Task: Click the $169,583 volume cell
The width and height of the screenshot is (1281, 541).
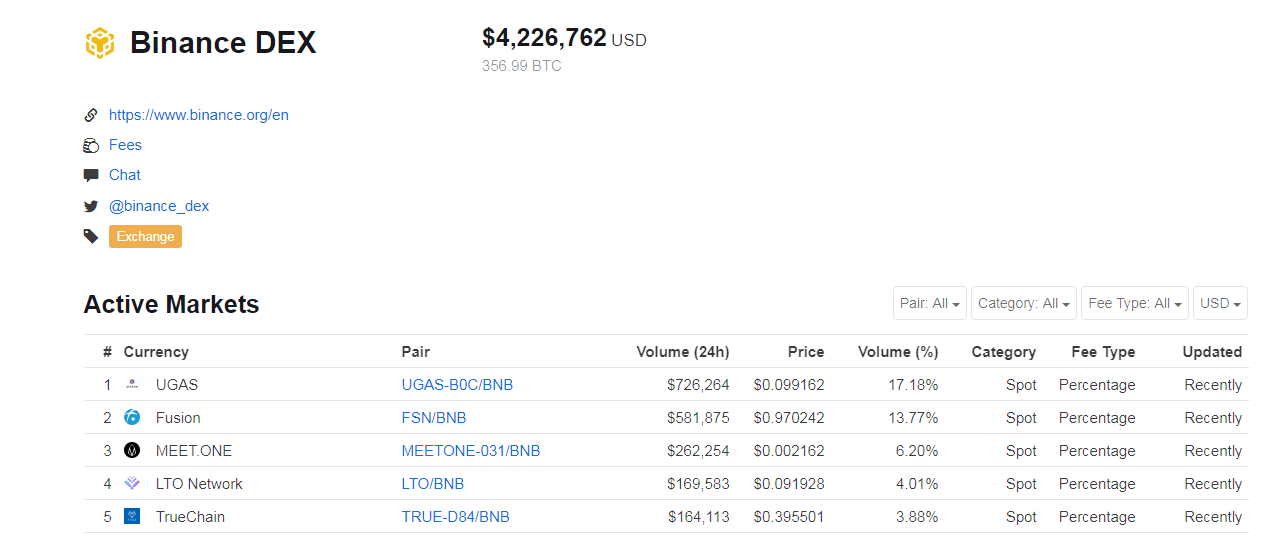Action: (698, 484)
